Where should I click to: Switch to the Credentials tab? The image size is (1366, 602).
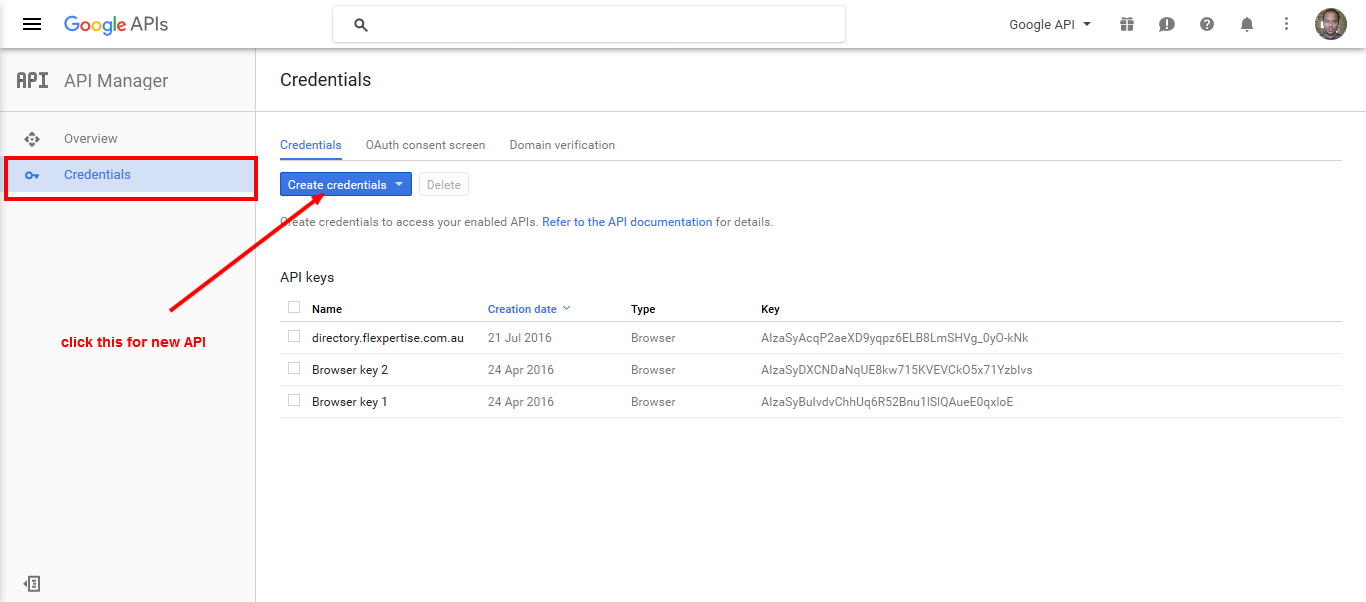point(311,145)
